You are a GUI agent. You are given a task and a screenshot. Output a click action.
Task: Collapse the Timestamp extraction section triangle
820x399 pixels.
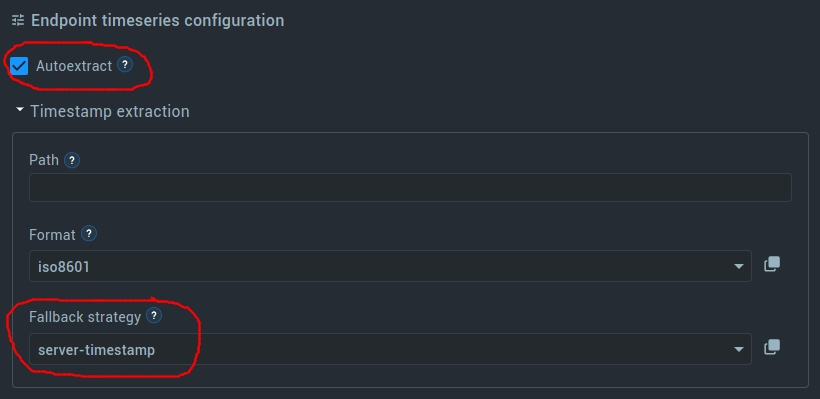click(x=20, y=110)
